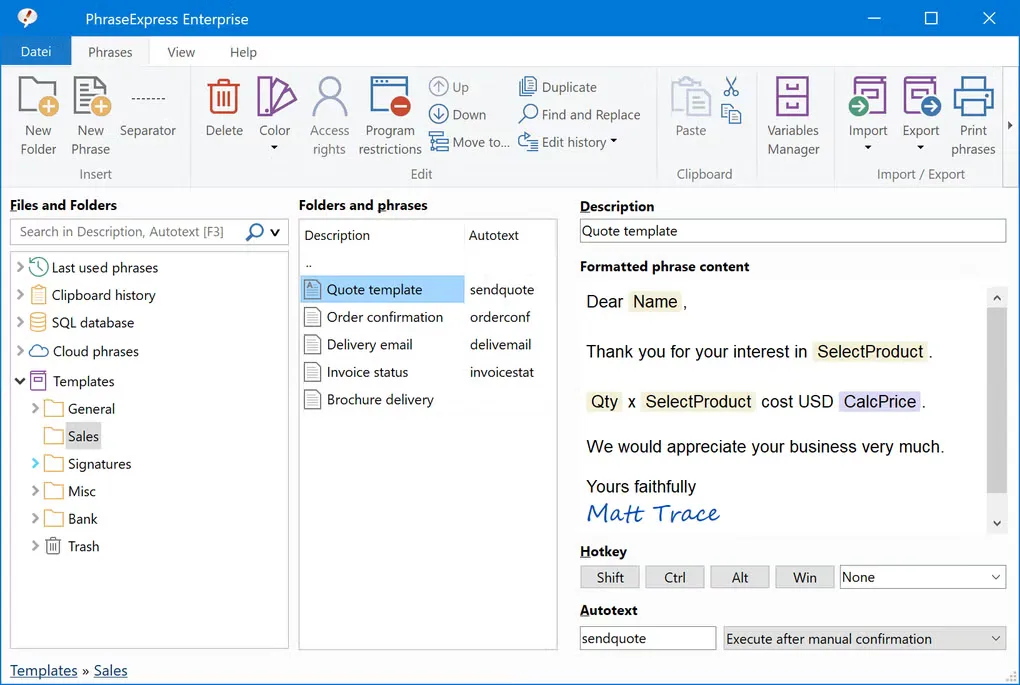Viewport: 1020px width, 685px height.
Task: Click the Cut scissors icon
Action: (x=731, y=87)
